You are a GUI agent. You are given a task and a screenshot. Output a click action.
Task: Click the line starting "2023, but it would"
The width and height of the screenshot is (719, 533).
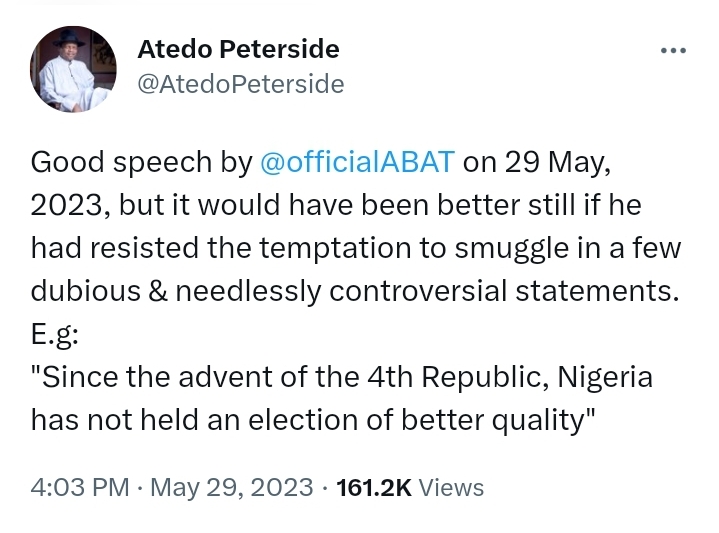point(335,205)
